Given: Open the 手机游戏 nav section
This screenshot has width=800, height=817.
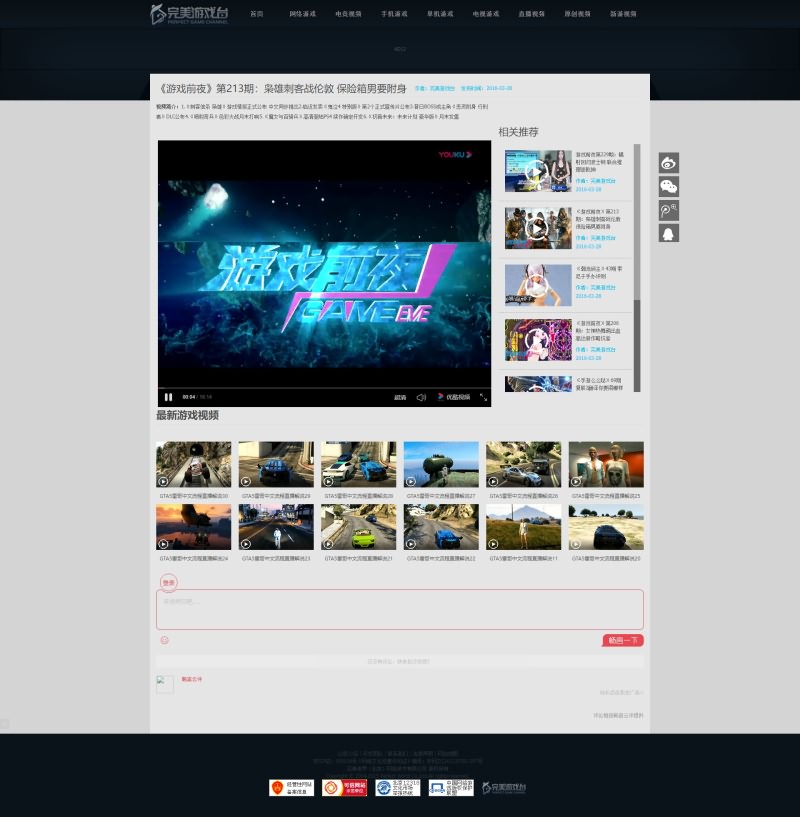Looking at the screenshot, I should point(394,14).
